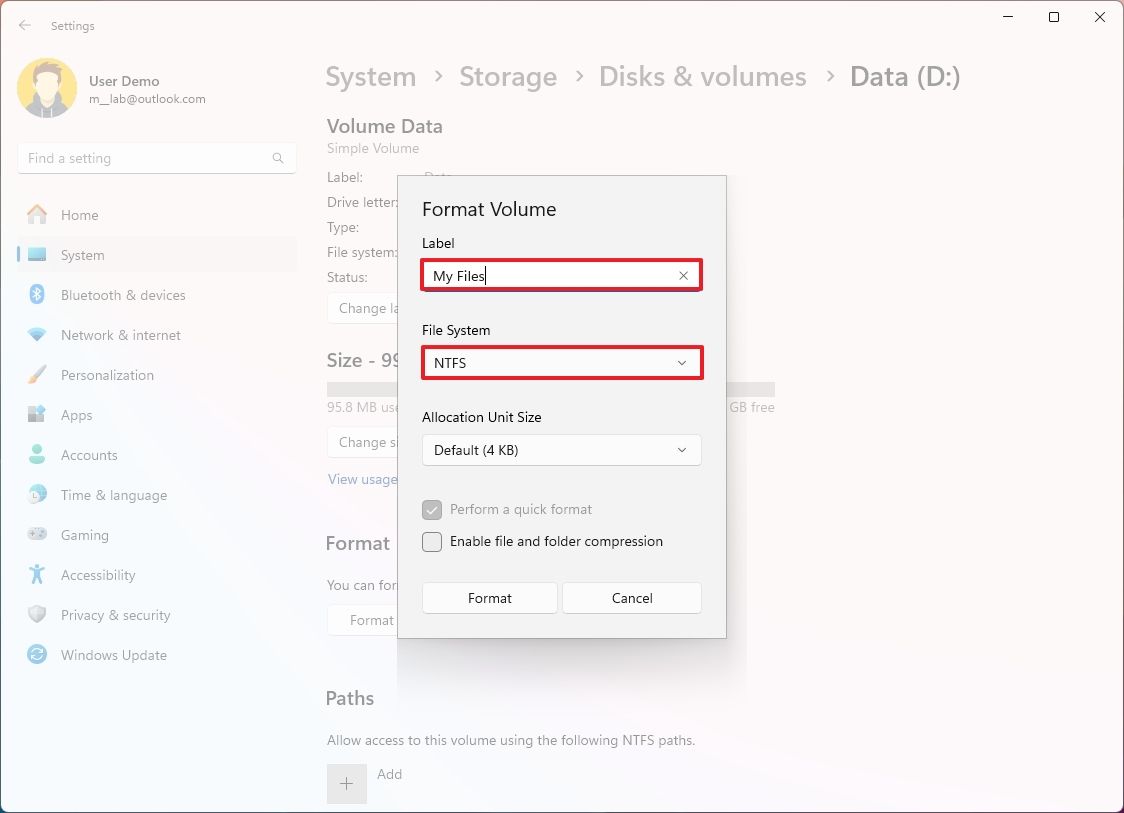Click the Find a setting search box

156,157
